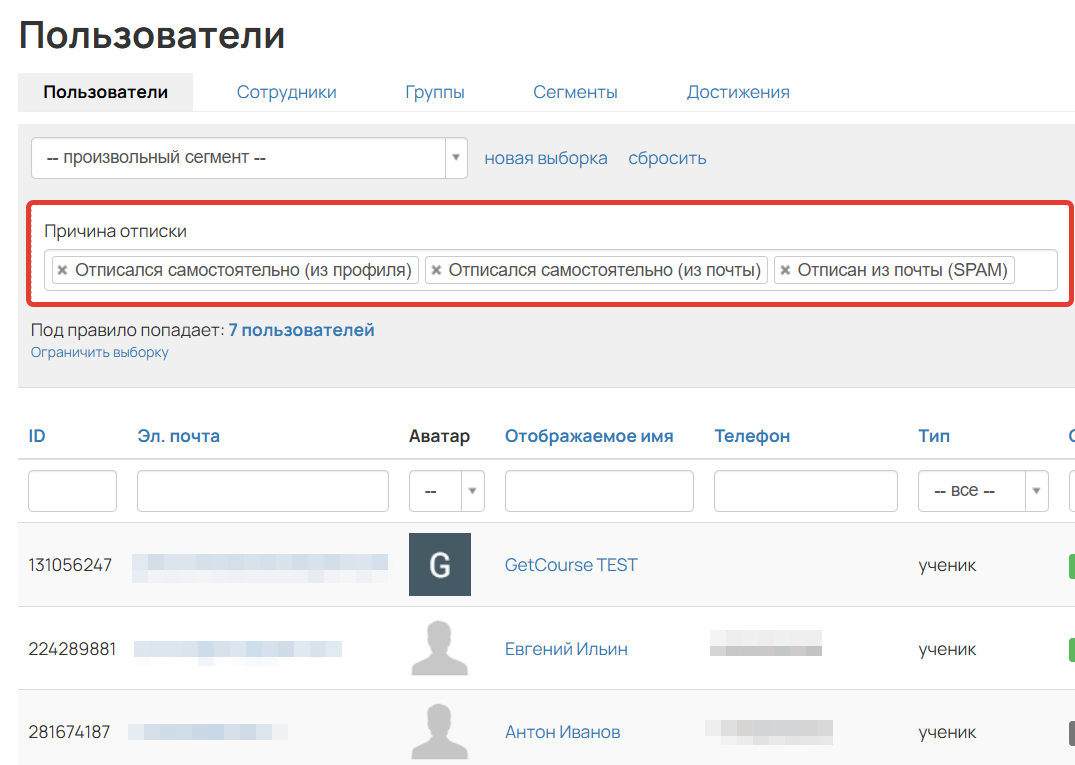Open the Аватар filter dropdown
This screenshot has height=765, width=1075.
(472, 490)
